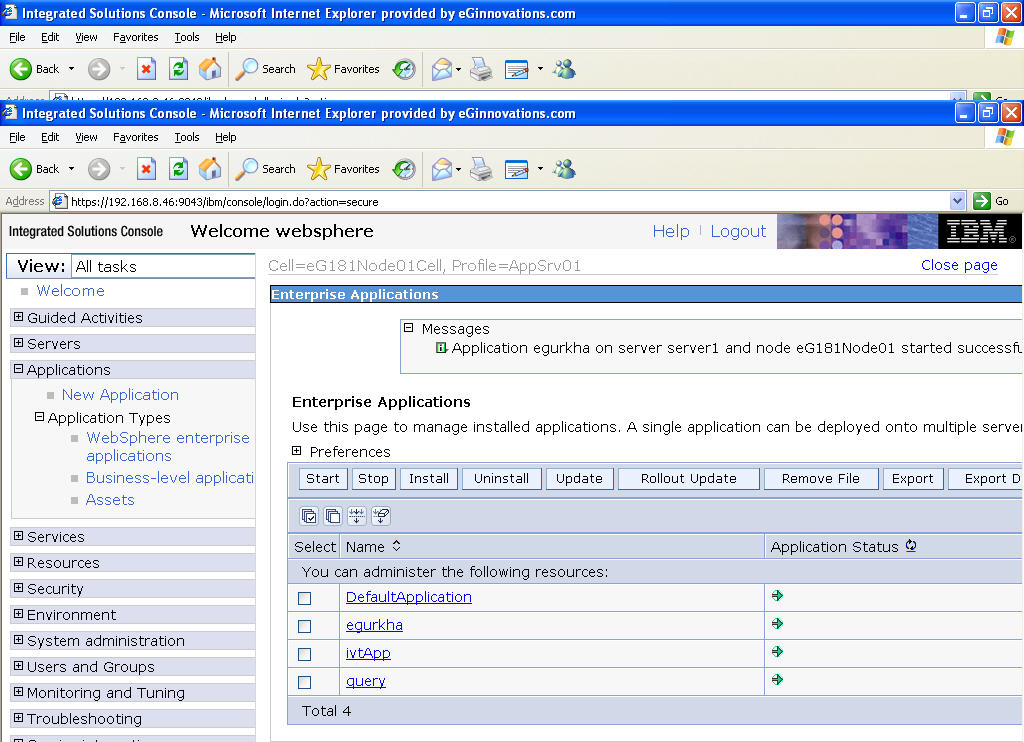
Task: Check the egurkha checkbox
Action: click(x=304, y=626)
